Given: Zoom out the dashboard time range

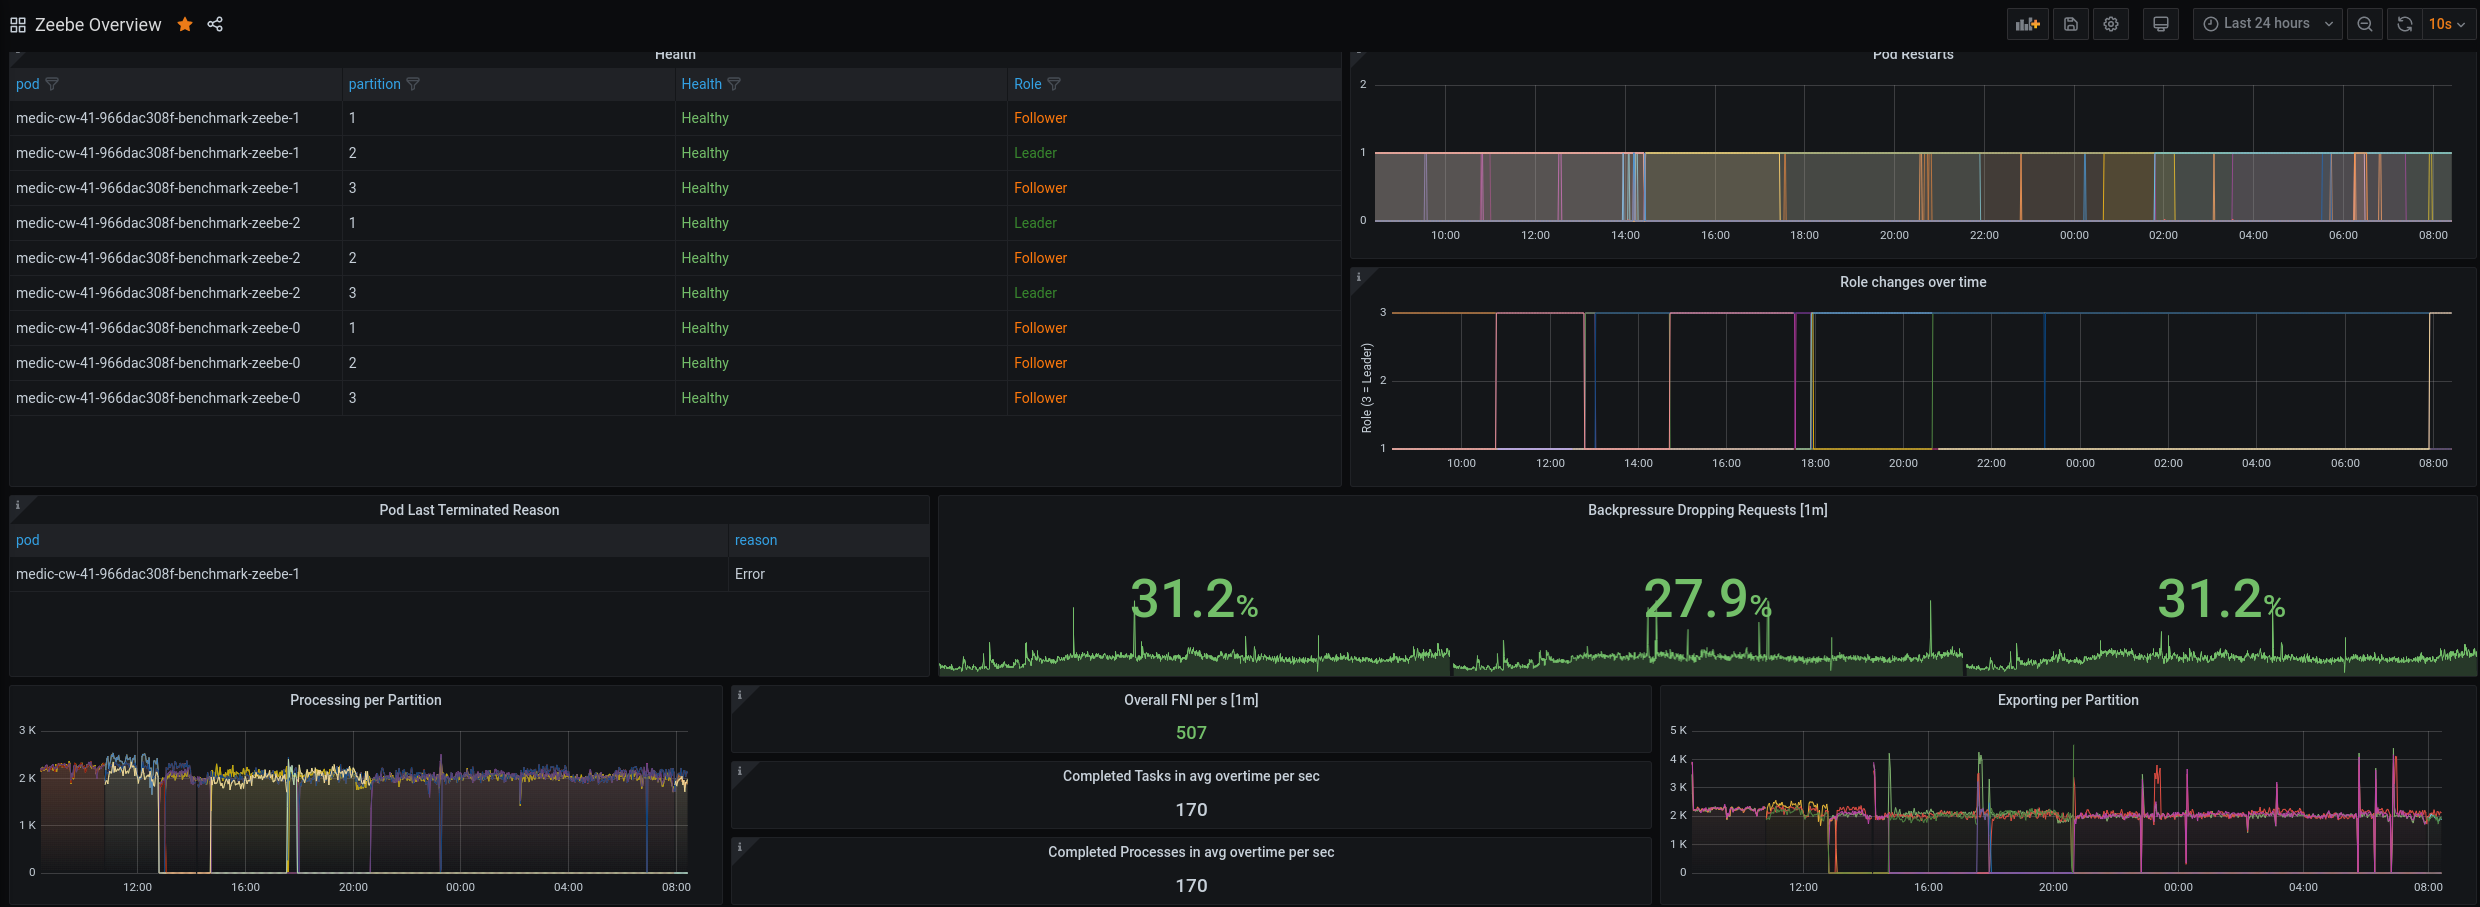Looking at the screenshot, I should coord(2364,23).
